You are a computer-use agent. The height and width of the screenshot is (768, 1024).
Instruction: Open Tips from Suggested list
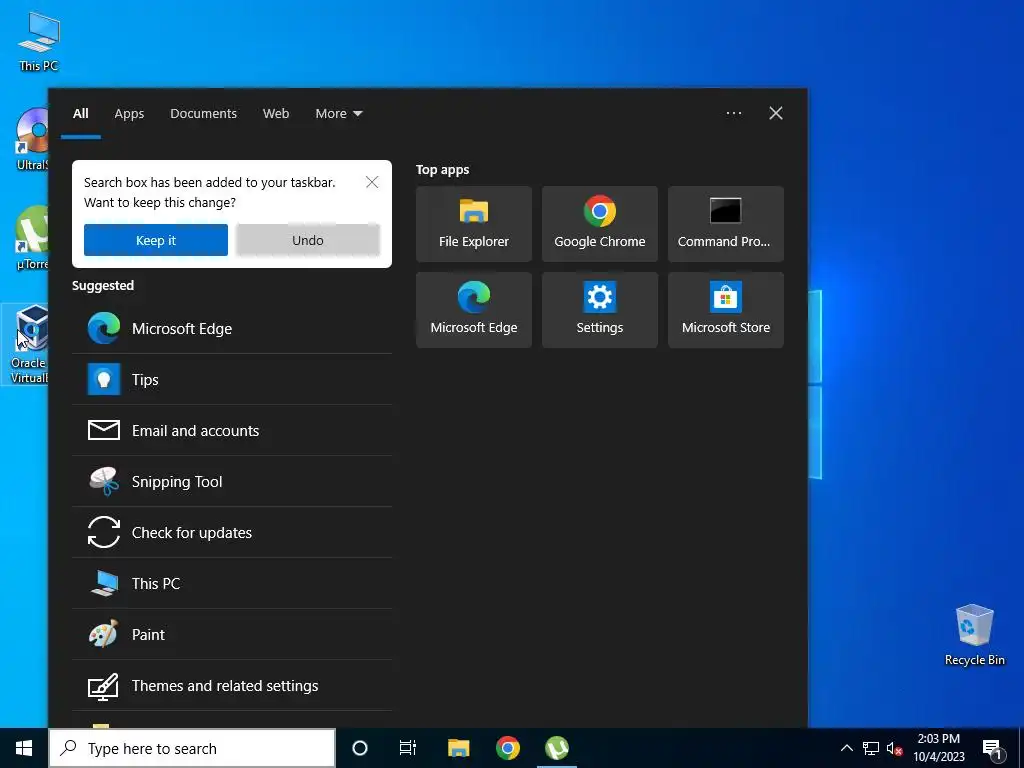click(x=232, y=379)
